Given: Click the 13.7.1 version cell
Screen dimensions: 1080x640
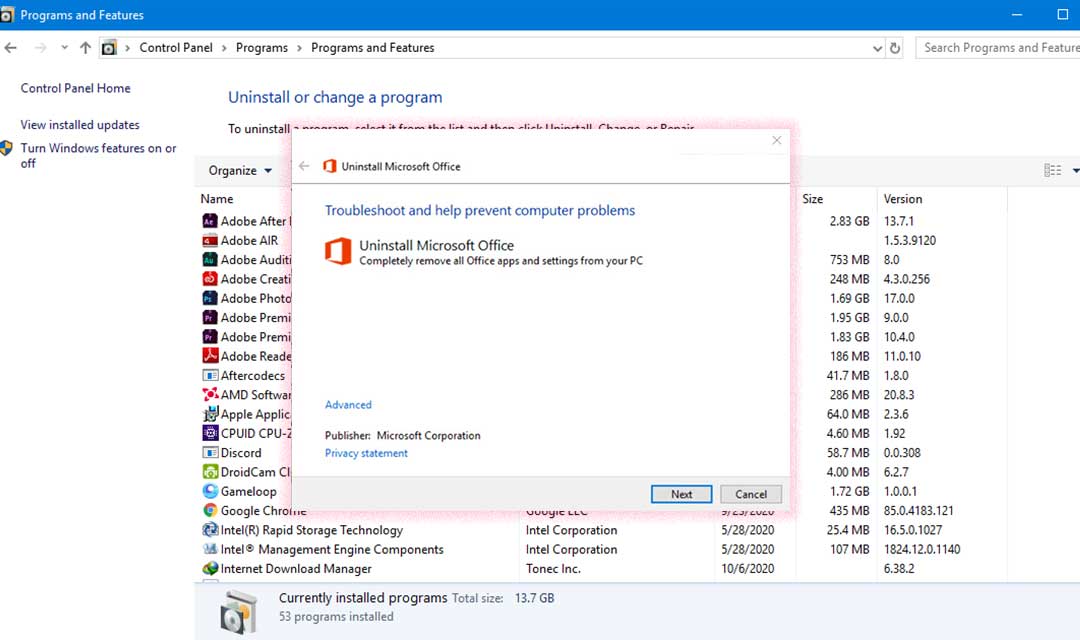Looking at the screenshot, I should [899, 221].
